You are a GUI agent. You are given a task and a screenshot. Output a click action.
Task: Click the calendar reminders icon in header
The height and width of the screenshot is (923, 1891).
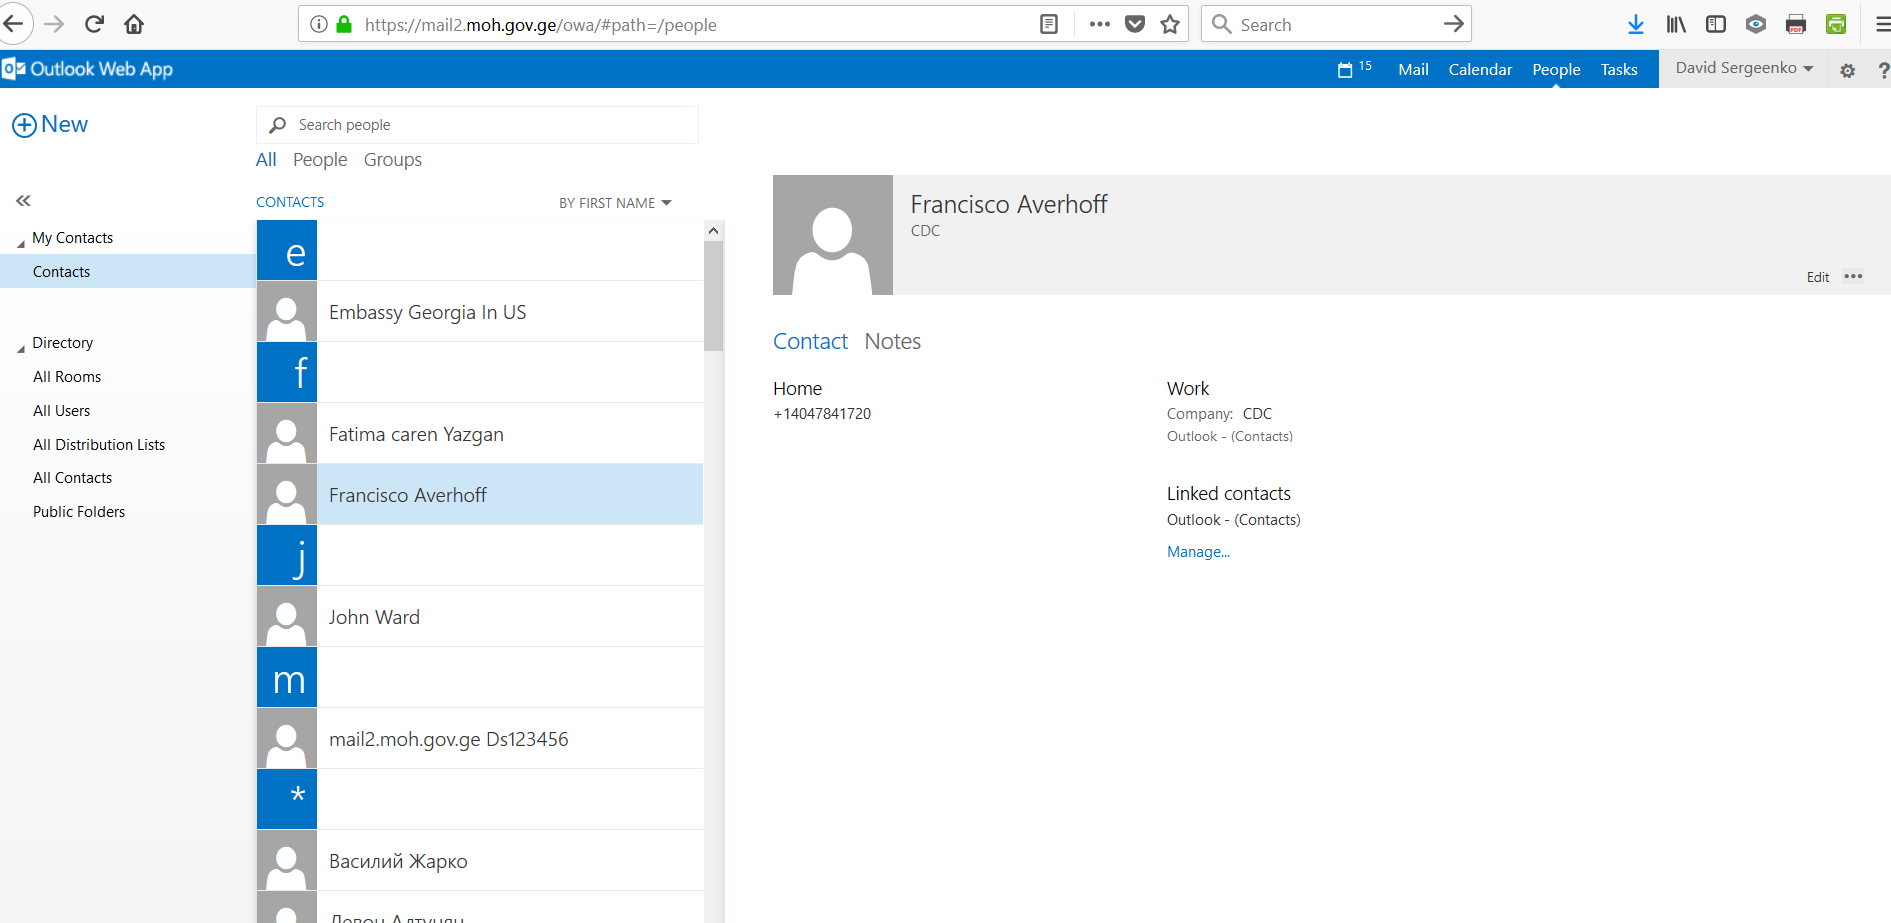[1345, 69]
